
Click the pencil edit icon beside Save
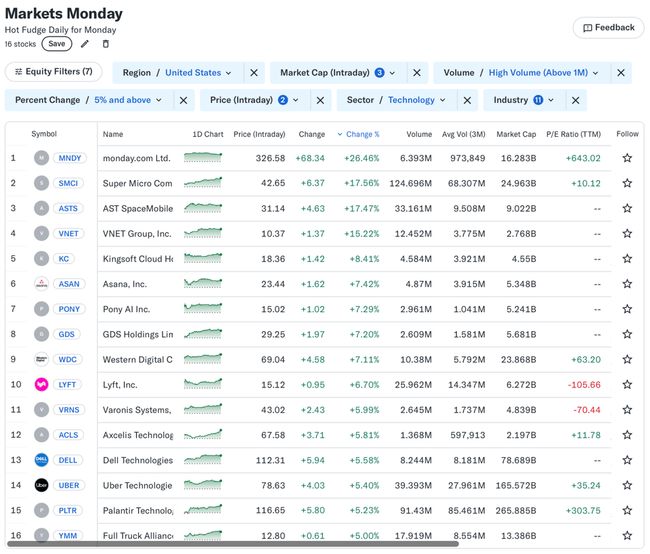pos(85,44)
